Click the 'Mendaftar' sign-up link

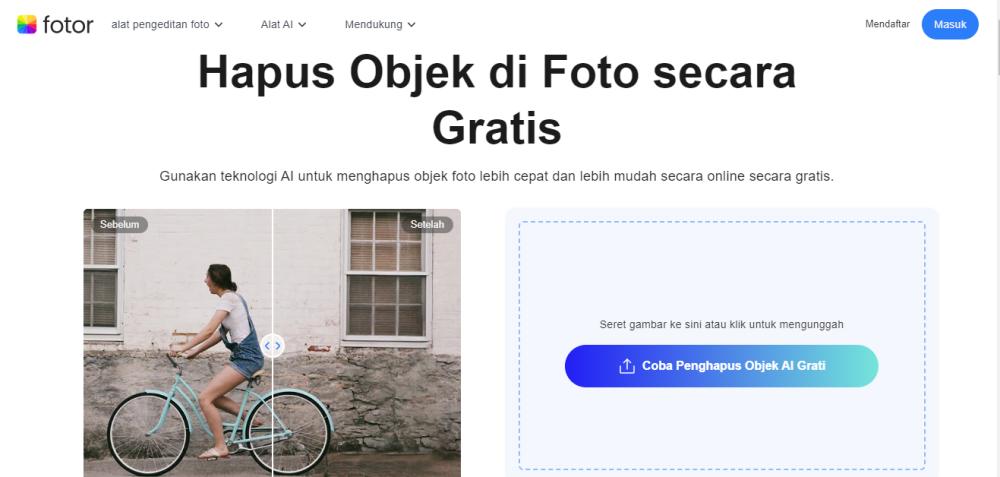[x=887, y=24]
